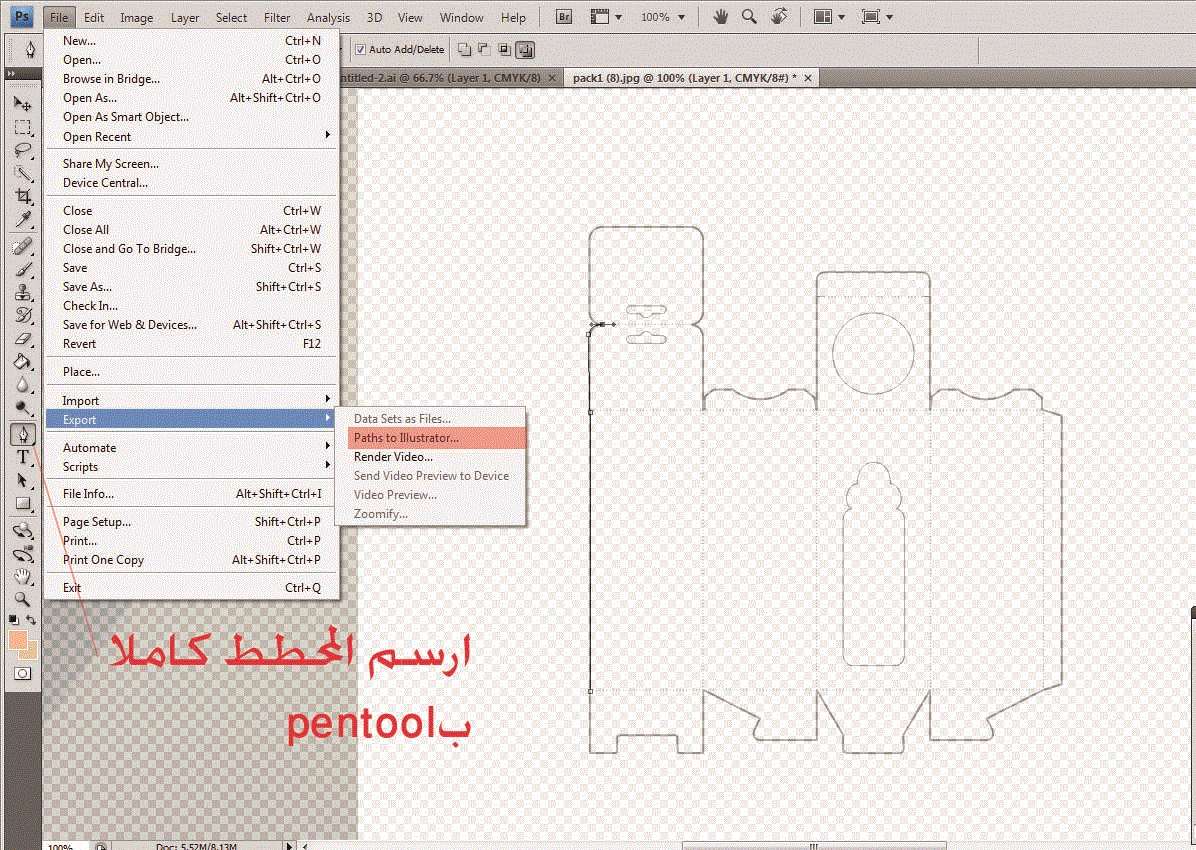
Task: Select the Clone Stamp tool
Action: point(23,292)
